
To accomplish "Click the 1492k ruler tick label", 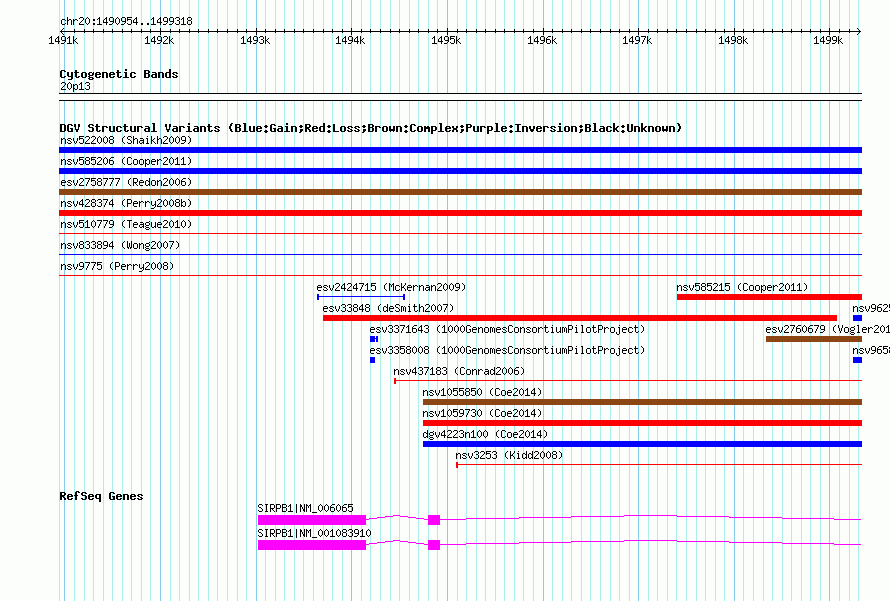I will [x=159, y=40].
